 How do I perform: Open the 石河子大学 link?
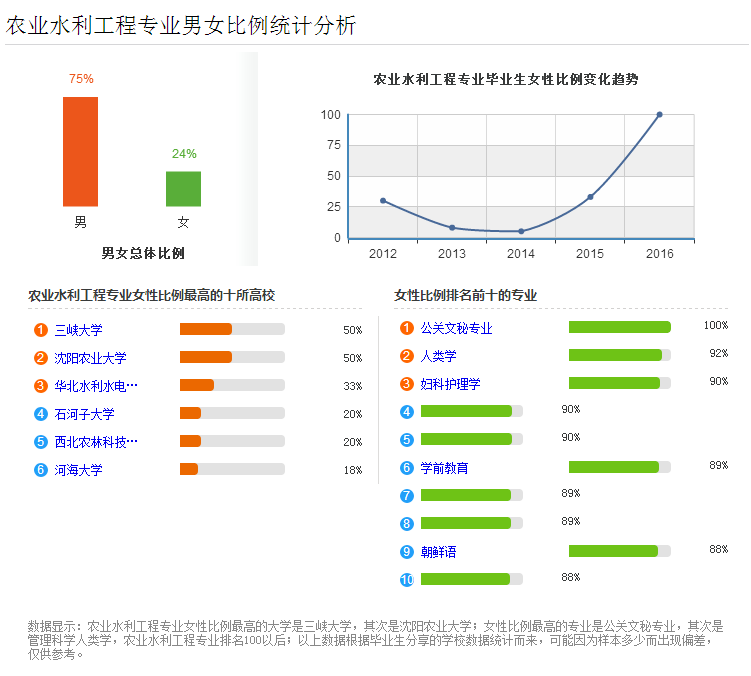click(84, 413)
